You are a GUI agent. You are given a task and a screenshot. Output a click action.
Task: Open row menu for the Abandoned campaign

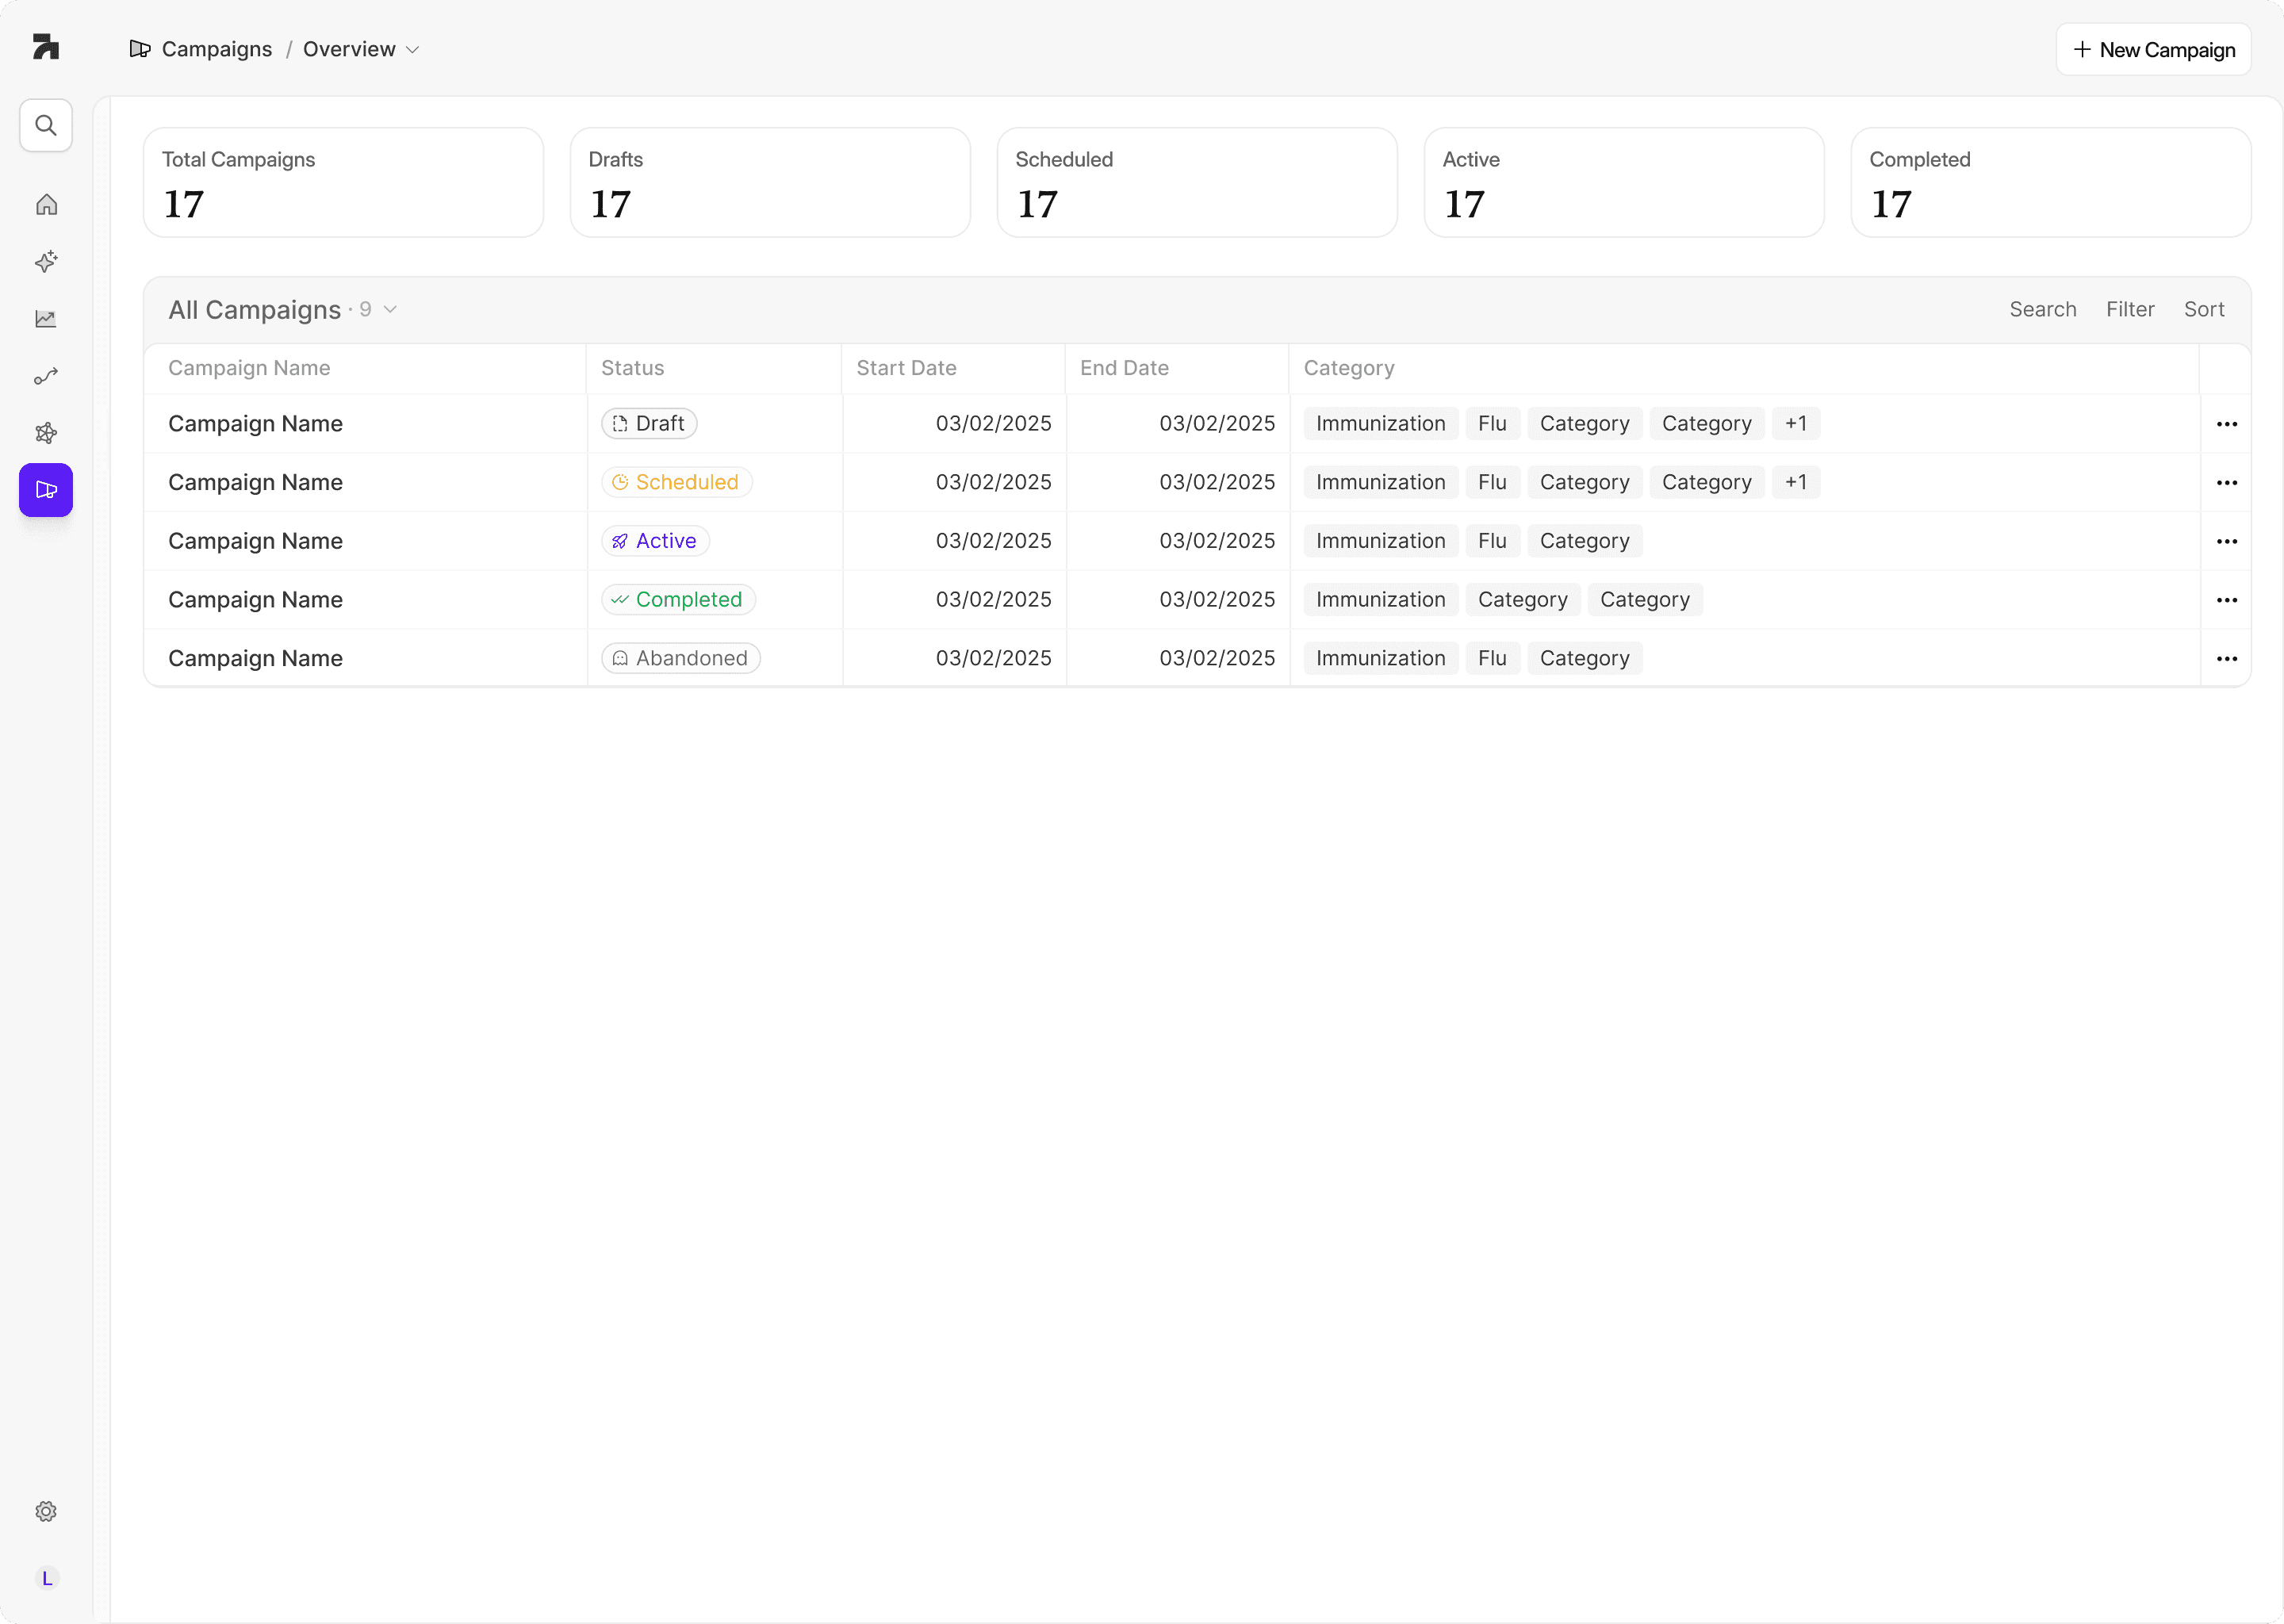click(2226, 659)
